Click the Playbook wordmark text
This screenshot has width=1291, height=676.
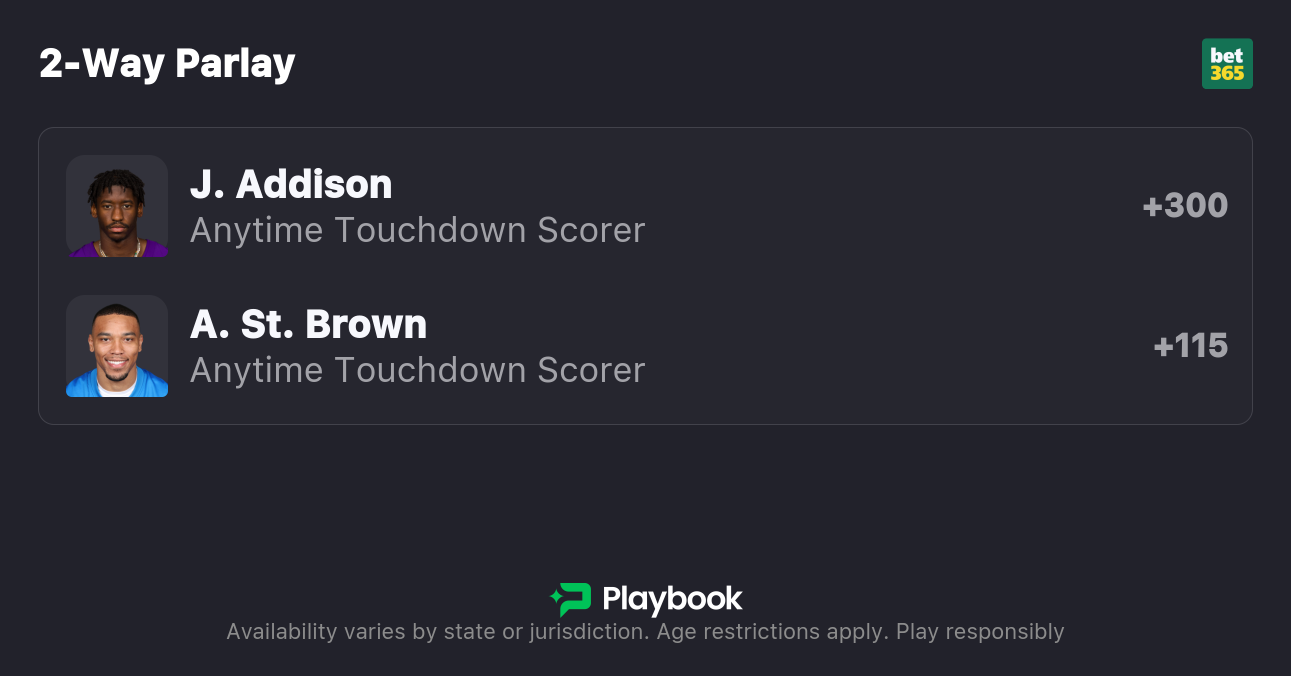click(672, 599)
